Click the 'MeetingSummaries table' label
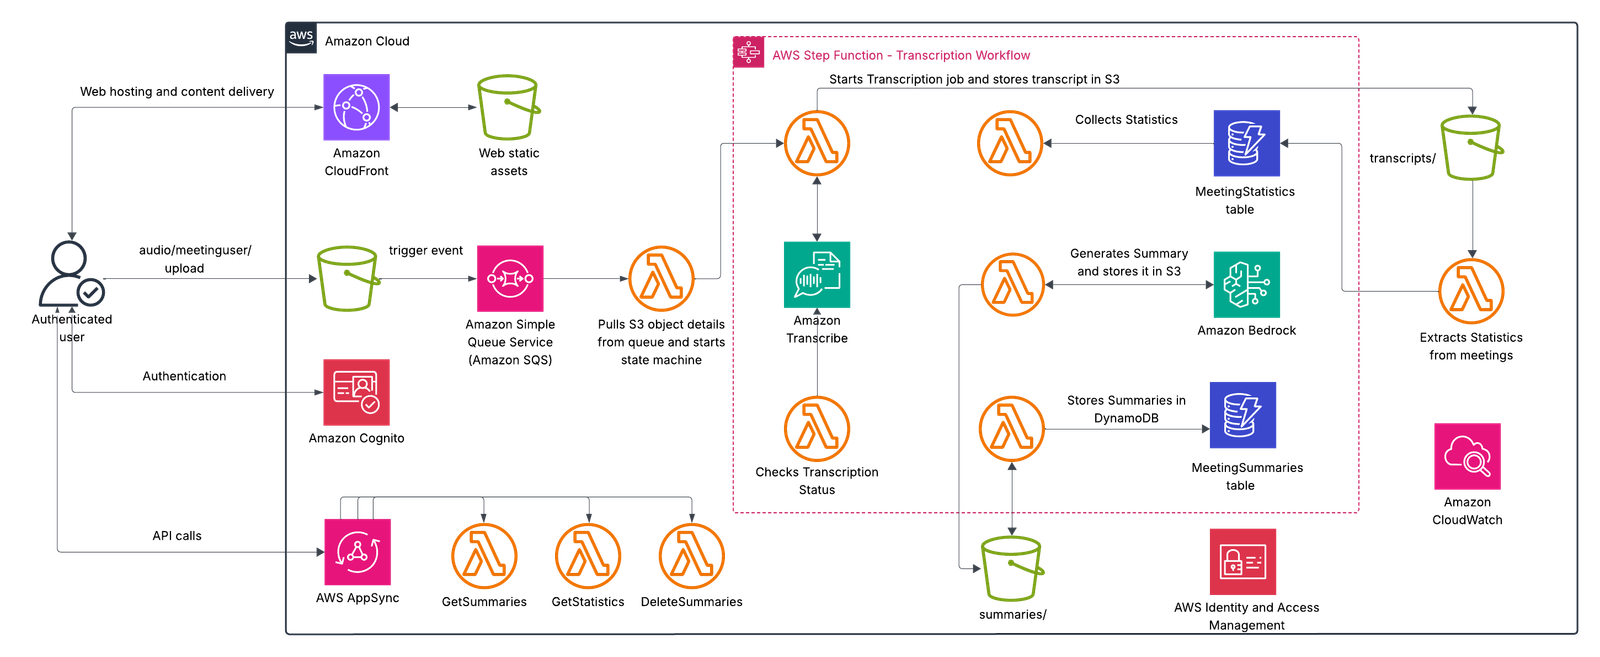 [x=1247, y=476]
